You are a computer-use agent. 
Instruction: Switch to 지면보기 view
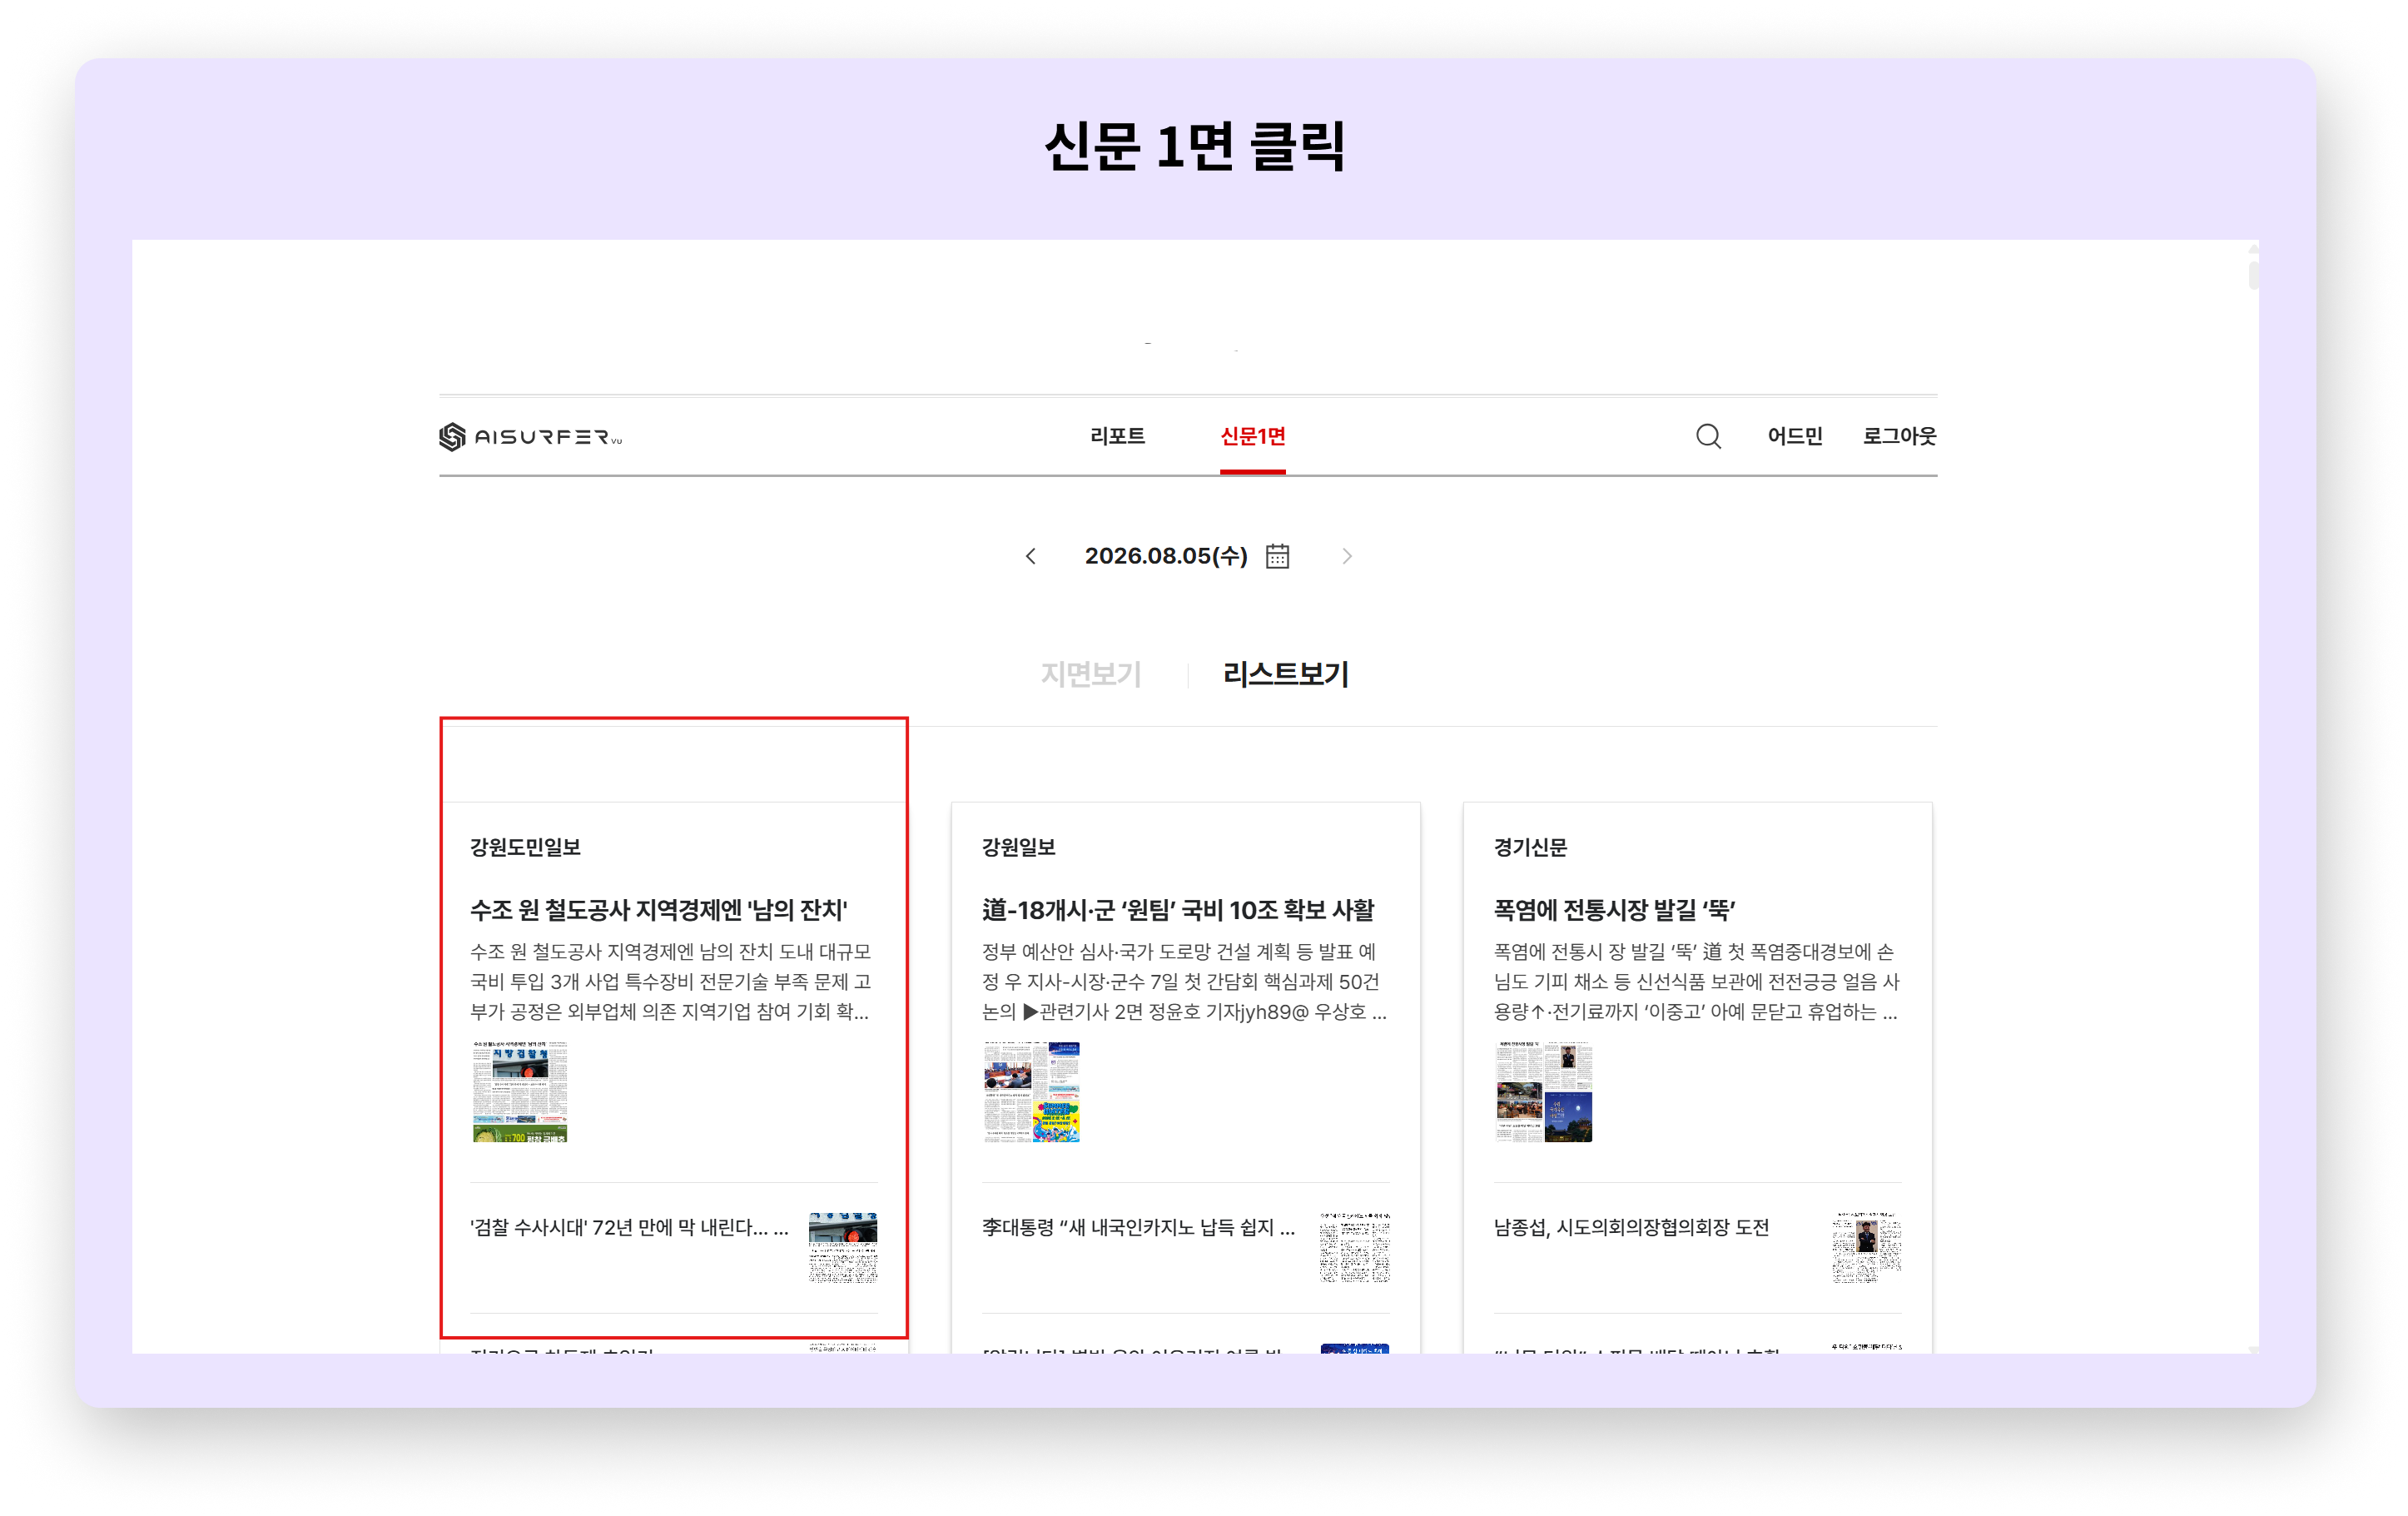click(x=1090, y=674)
